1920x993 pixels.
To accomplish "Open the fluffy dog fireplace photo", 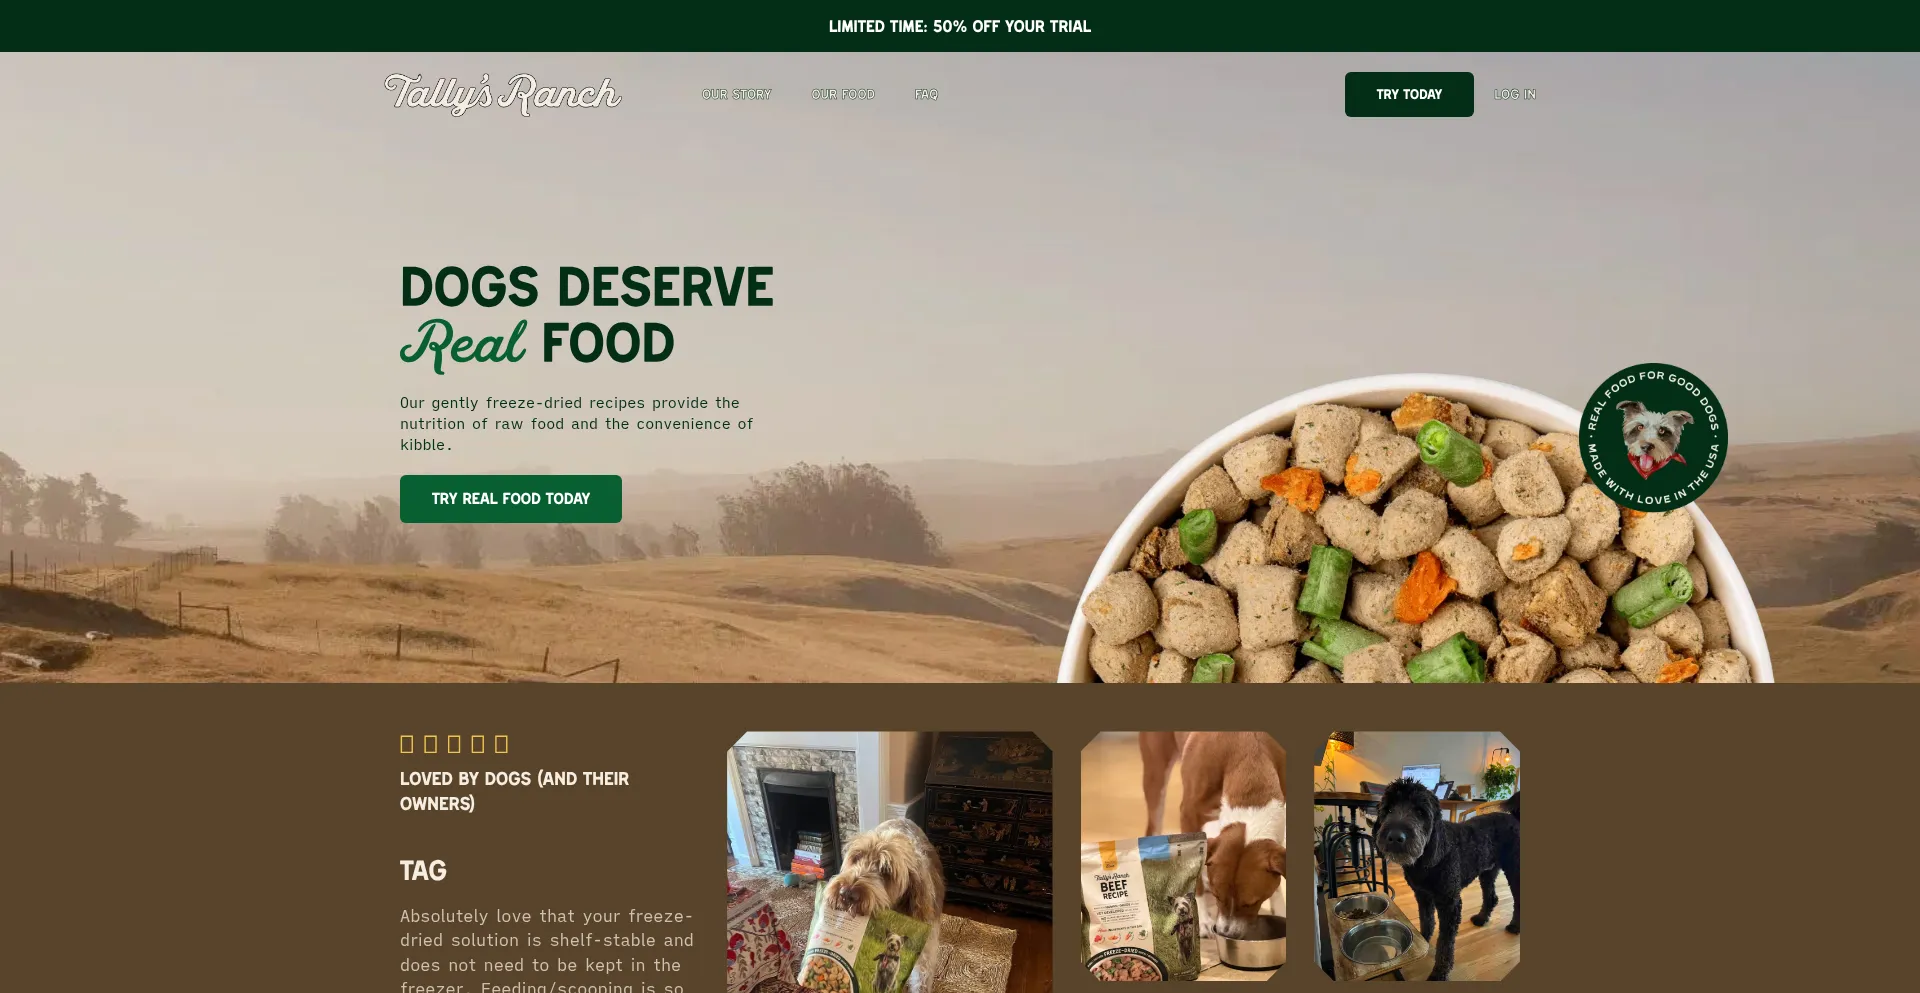I will [x=889, y=862].
